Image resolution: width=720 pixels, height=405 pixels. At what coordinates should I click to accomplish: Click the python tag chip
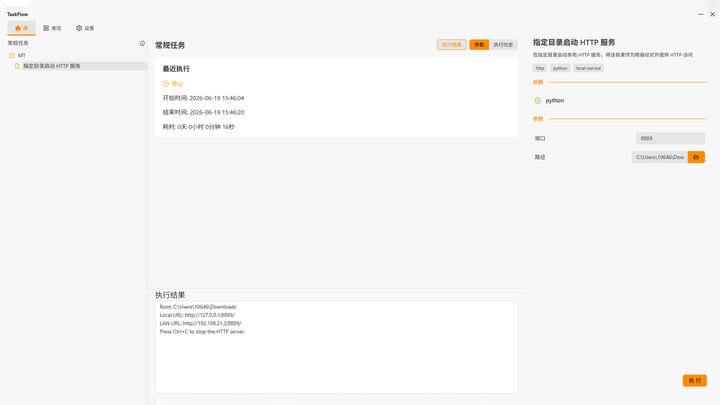tap(560, 68)
